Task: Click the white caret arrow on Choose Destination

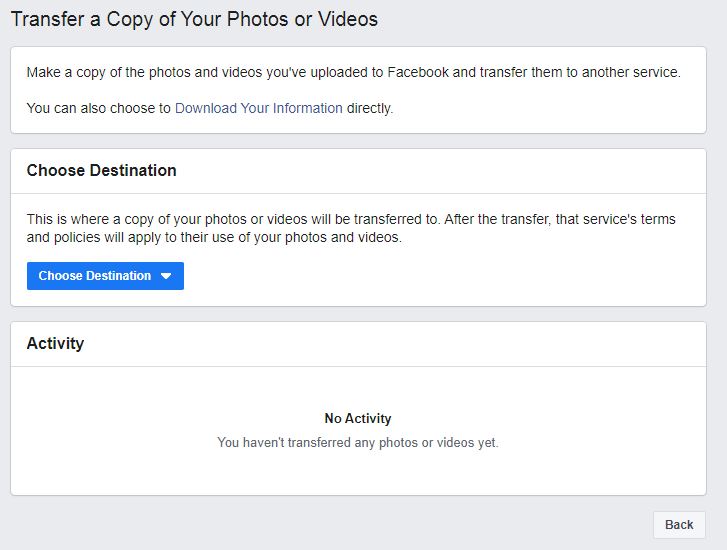Action: [166, 276]
